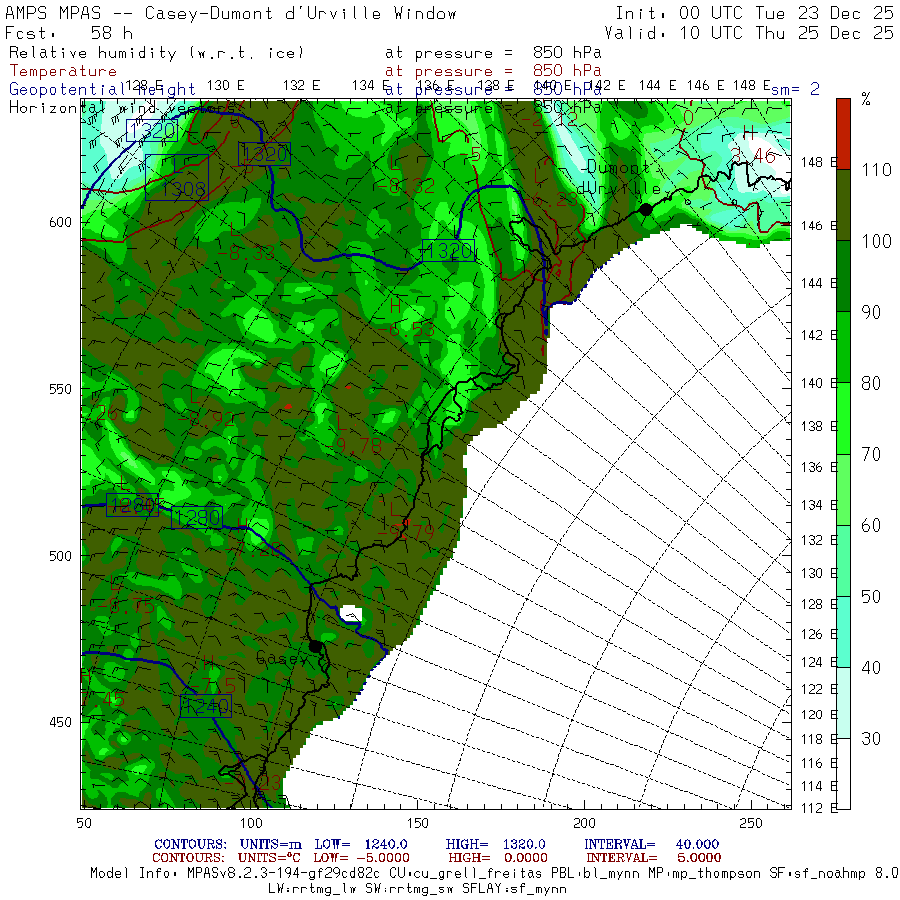Screen dimensions: 900x900
Task: Click the blue INTERVAL= 40.000 footer value
Action: pyautogui.click(x=651, y=844)
